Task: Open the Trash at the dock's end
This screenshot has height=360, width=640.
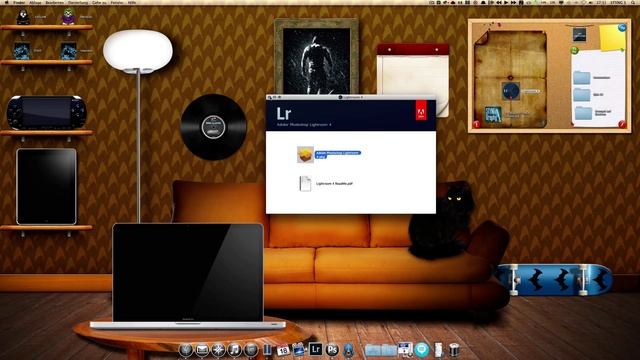Action: tap(454, 350)
